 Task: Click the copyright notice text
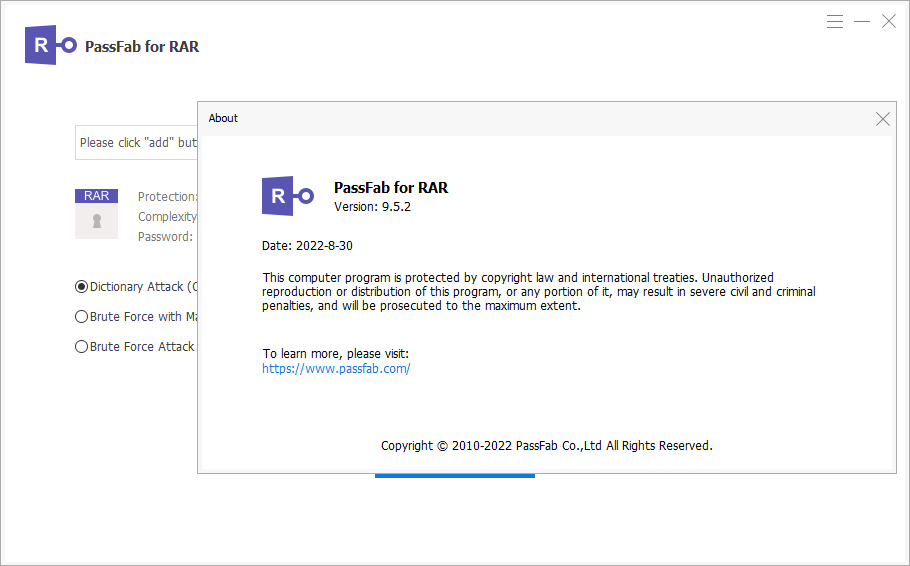point(547,446)
